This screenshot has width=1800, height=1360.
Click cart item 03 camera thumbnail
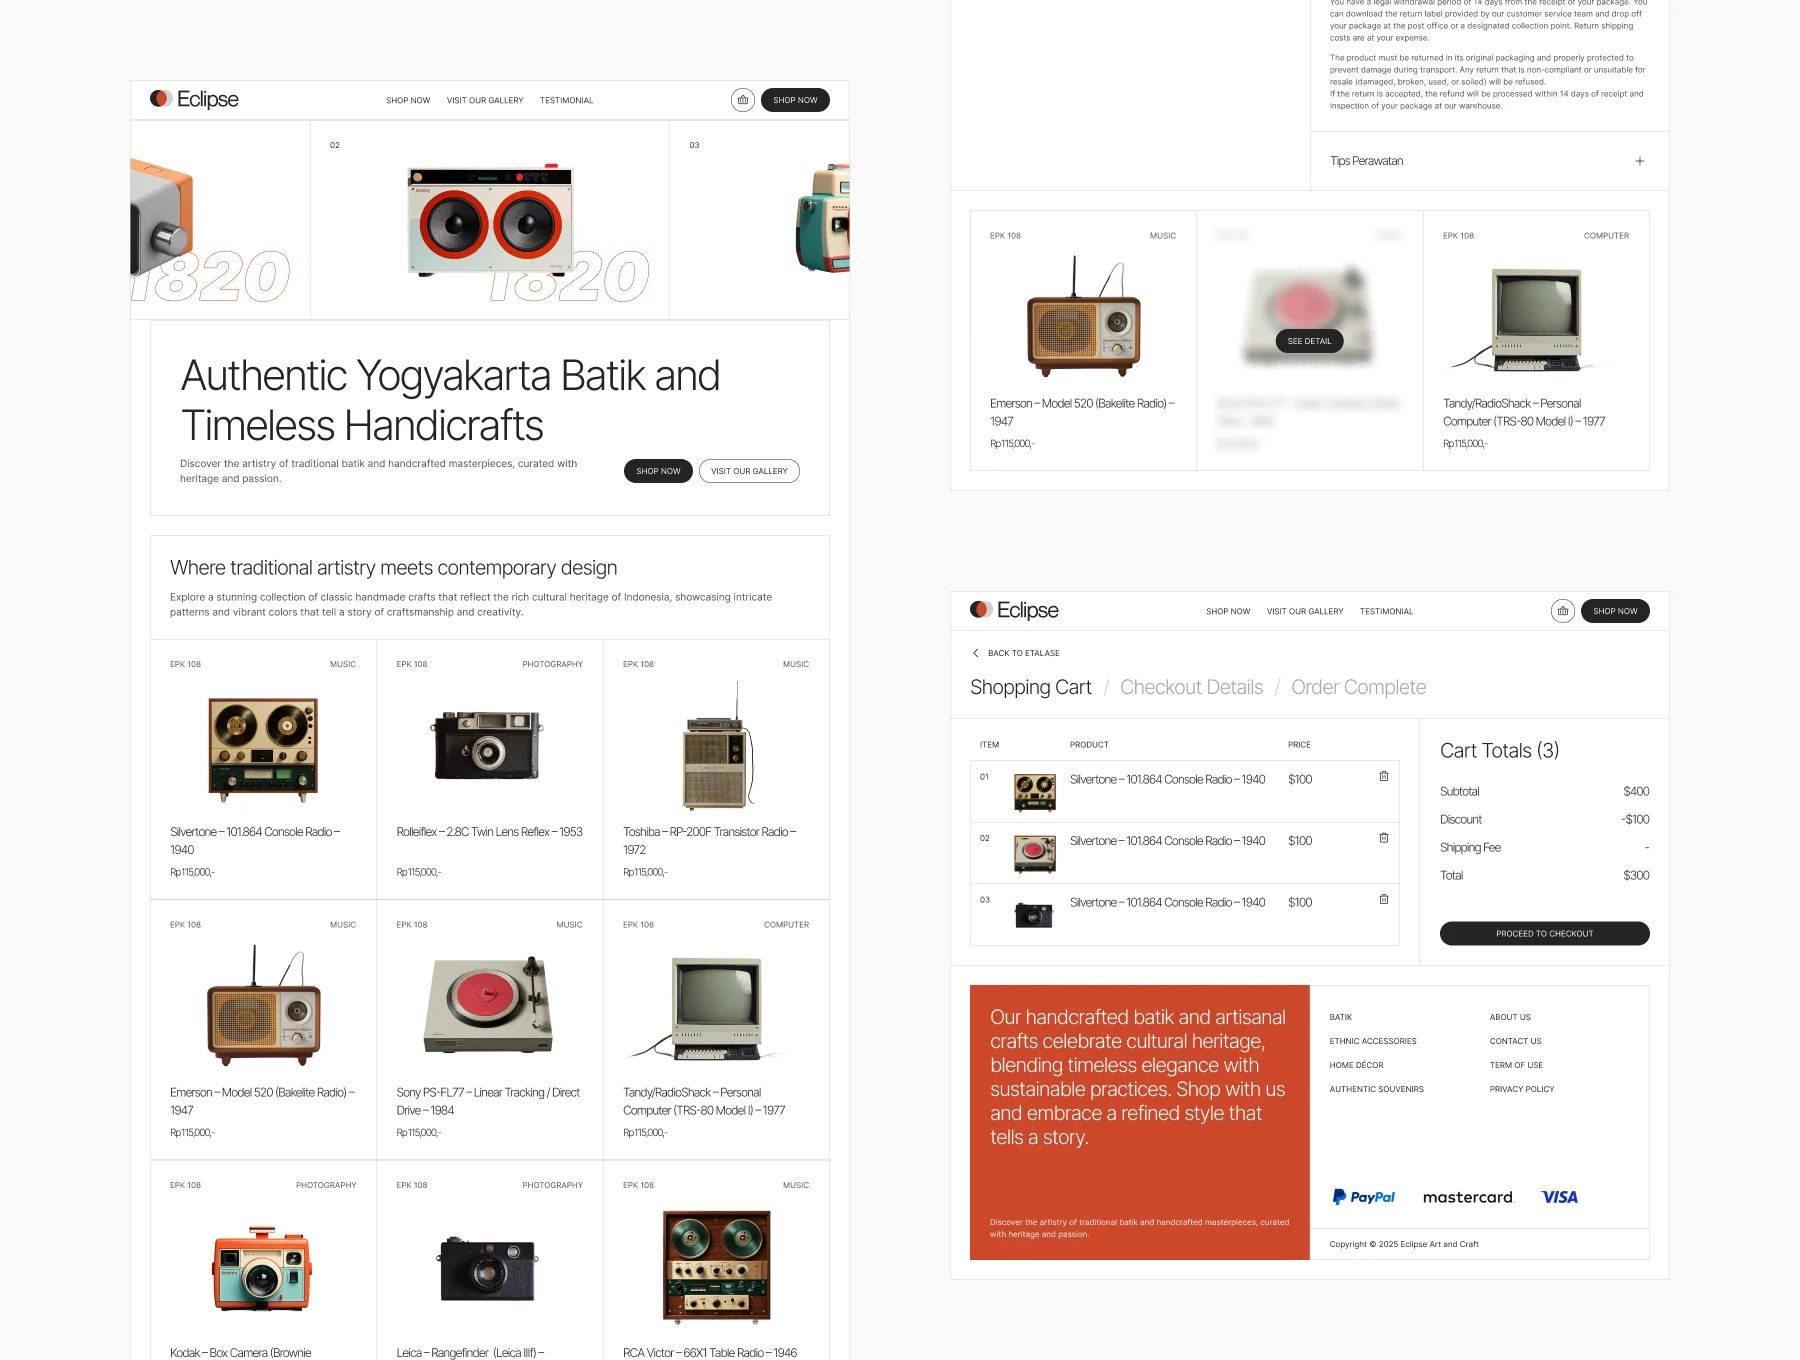1034,915
